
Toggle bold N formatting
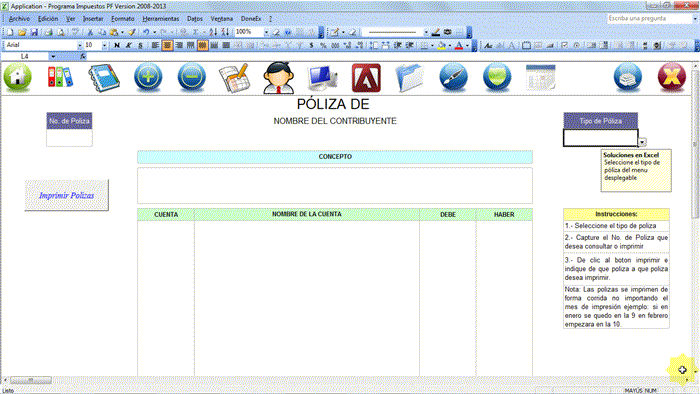(117, 45)
